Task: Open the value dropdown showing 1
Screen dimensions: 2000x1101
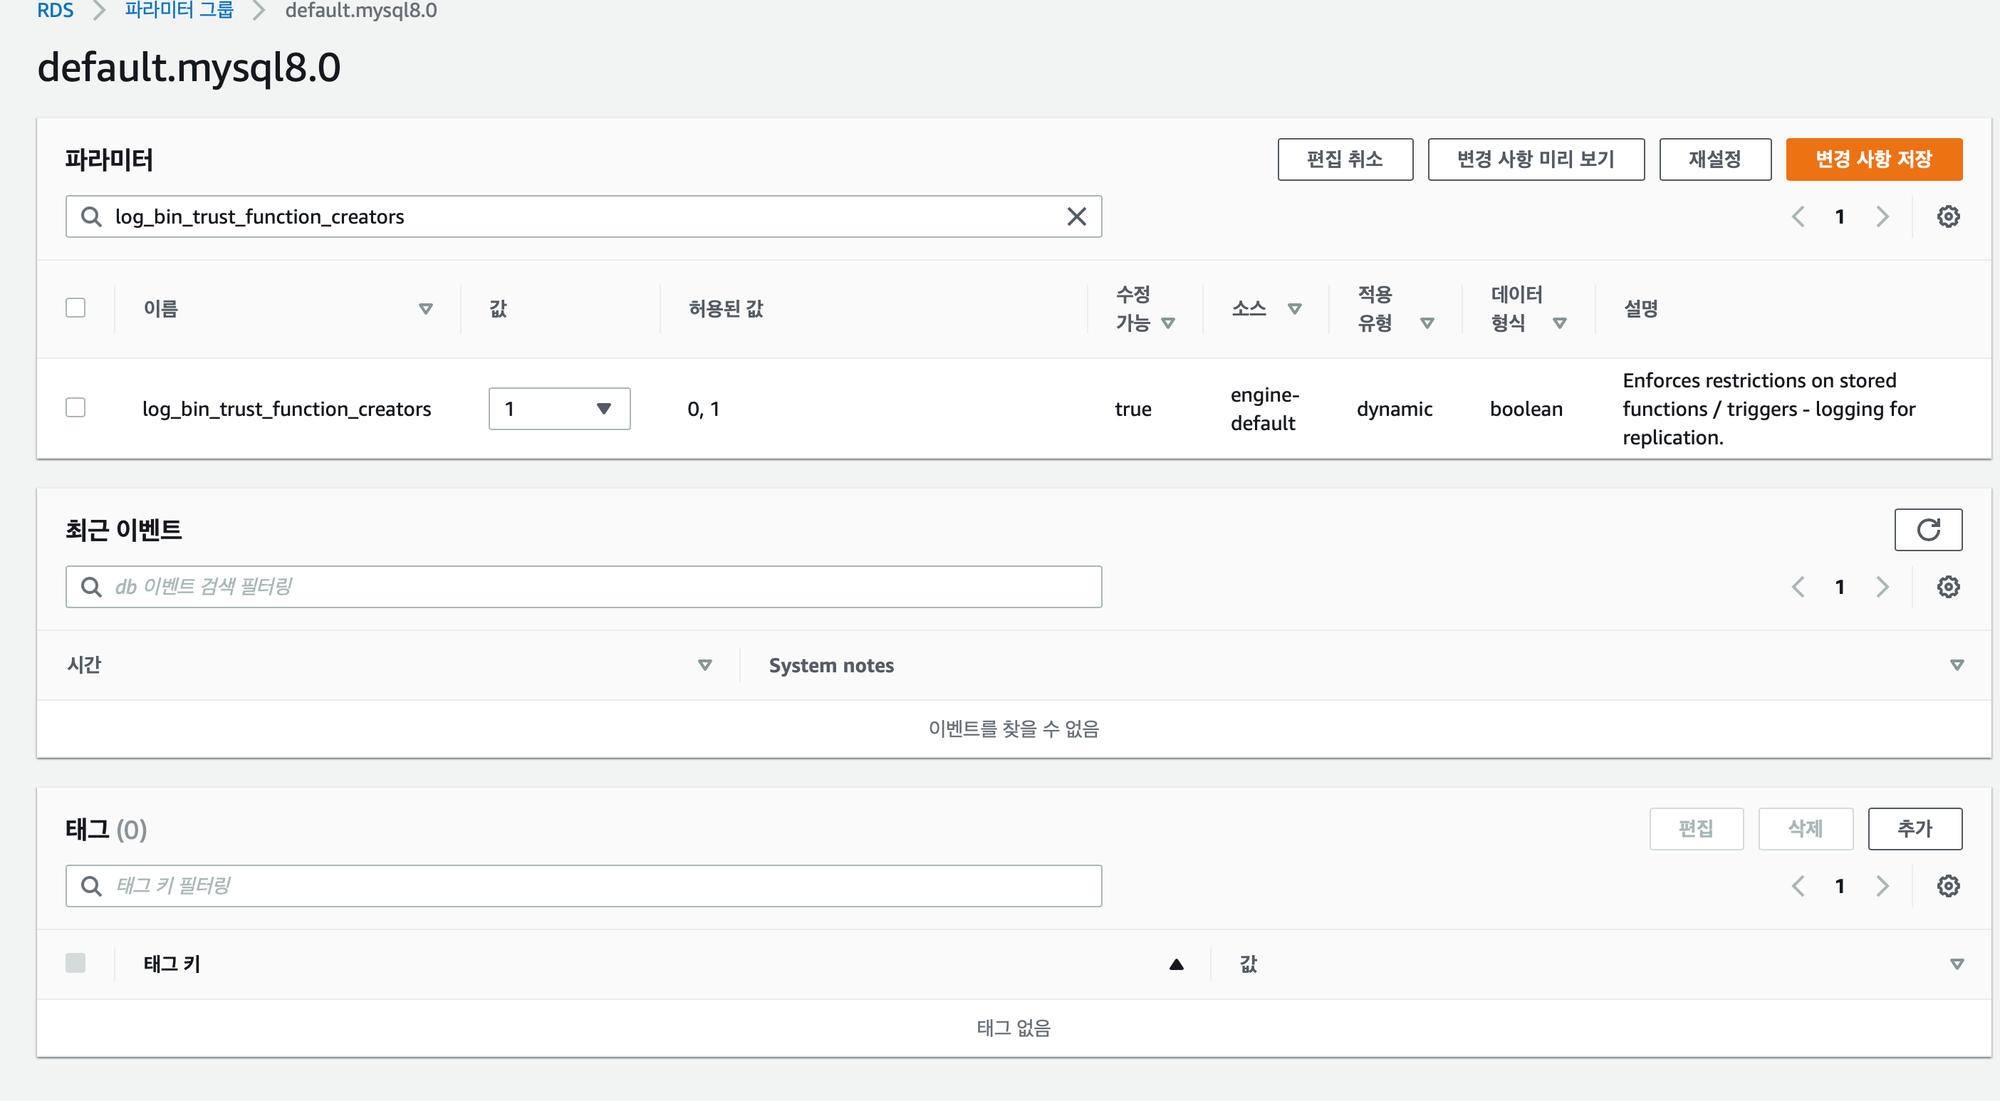Action: pyautogui.click(x=559, y=409)
